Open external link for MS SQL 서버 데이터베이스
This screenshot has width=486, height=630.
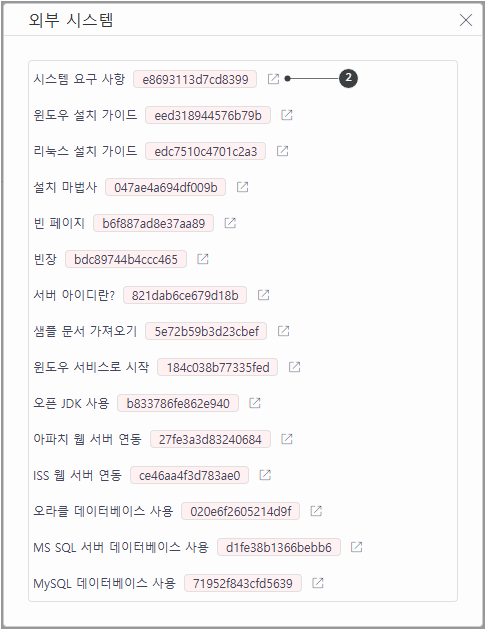357,547
